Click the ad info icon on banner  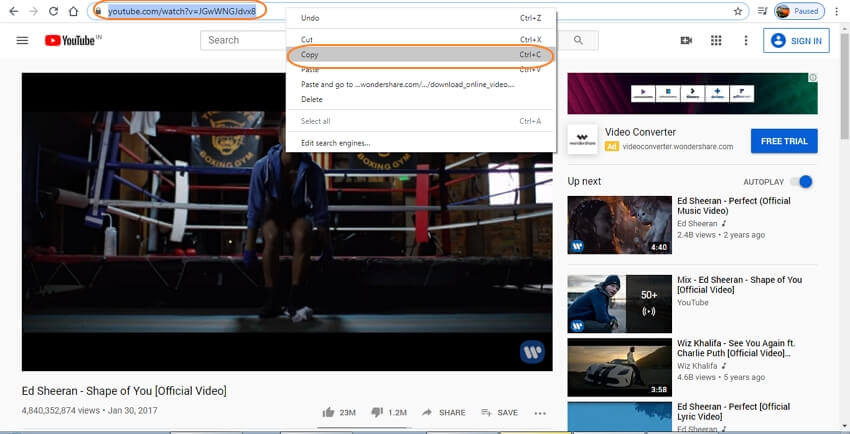click(x=813, y=77)
